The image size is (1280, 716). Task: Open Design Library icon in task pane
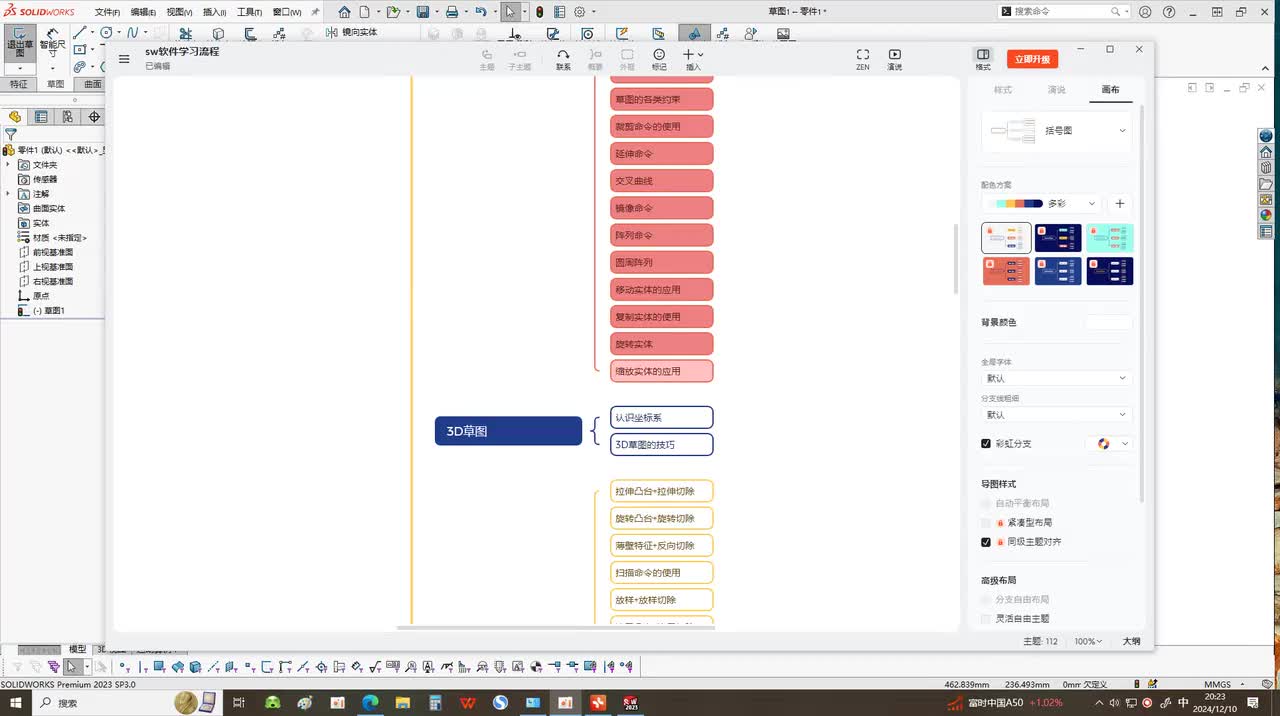(1266, 168)
